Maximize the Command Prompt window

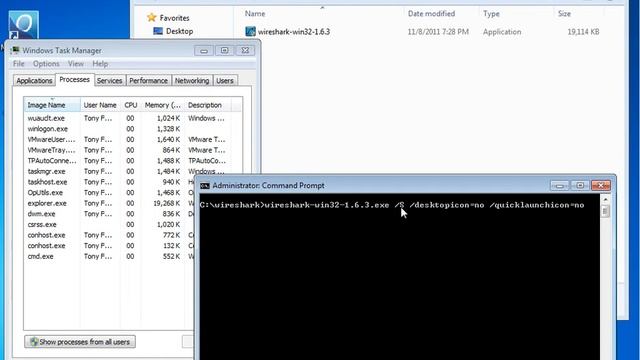point(580,186)
